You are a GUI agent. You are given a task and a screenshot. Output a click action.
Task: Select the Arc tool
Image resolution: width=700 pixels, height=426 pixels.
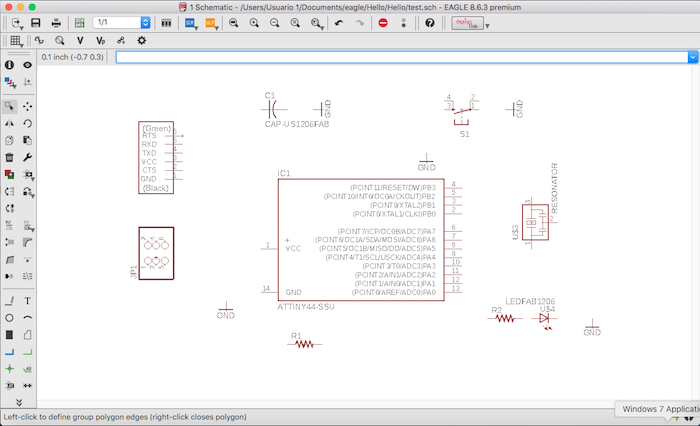pyautogui.click(x=27, y=318)
